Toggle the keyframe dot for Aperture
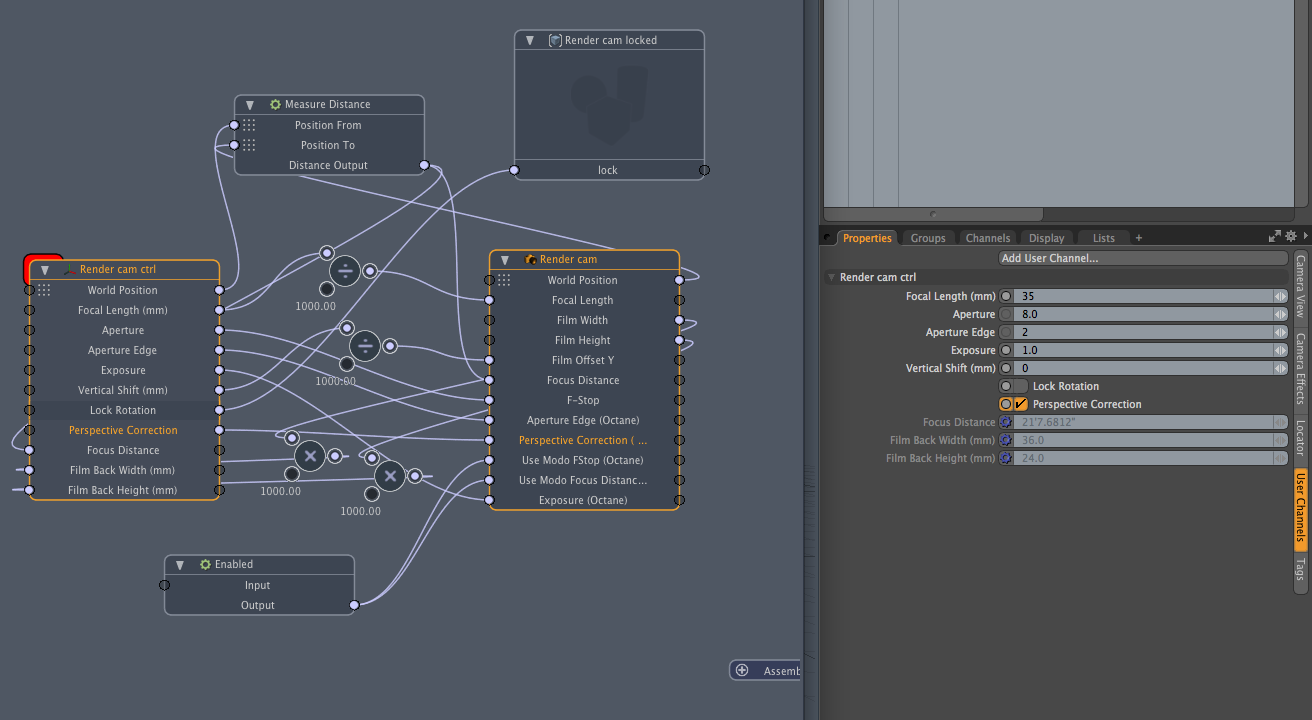1312x720 pixels. click(1006, 314)
